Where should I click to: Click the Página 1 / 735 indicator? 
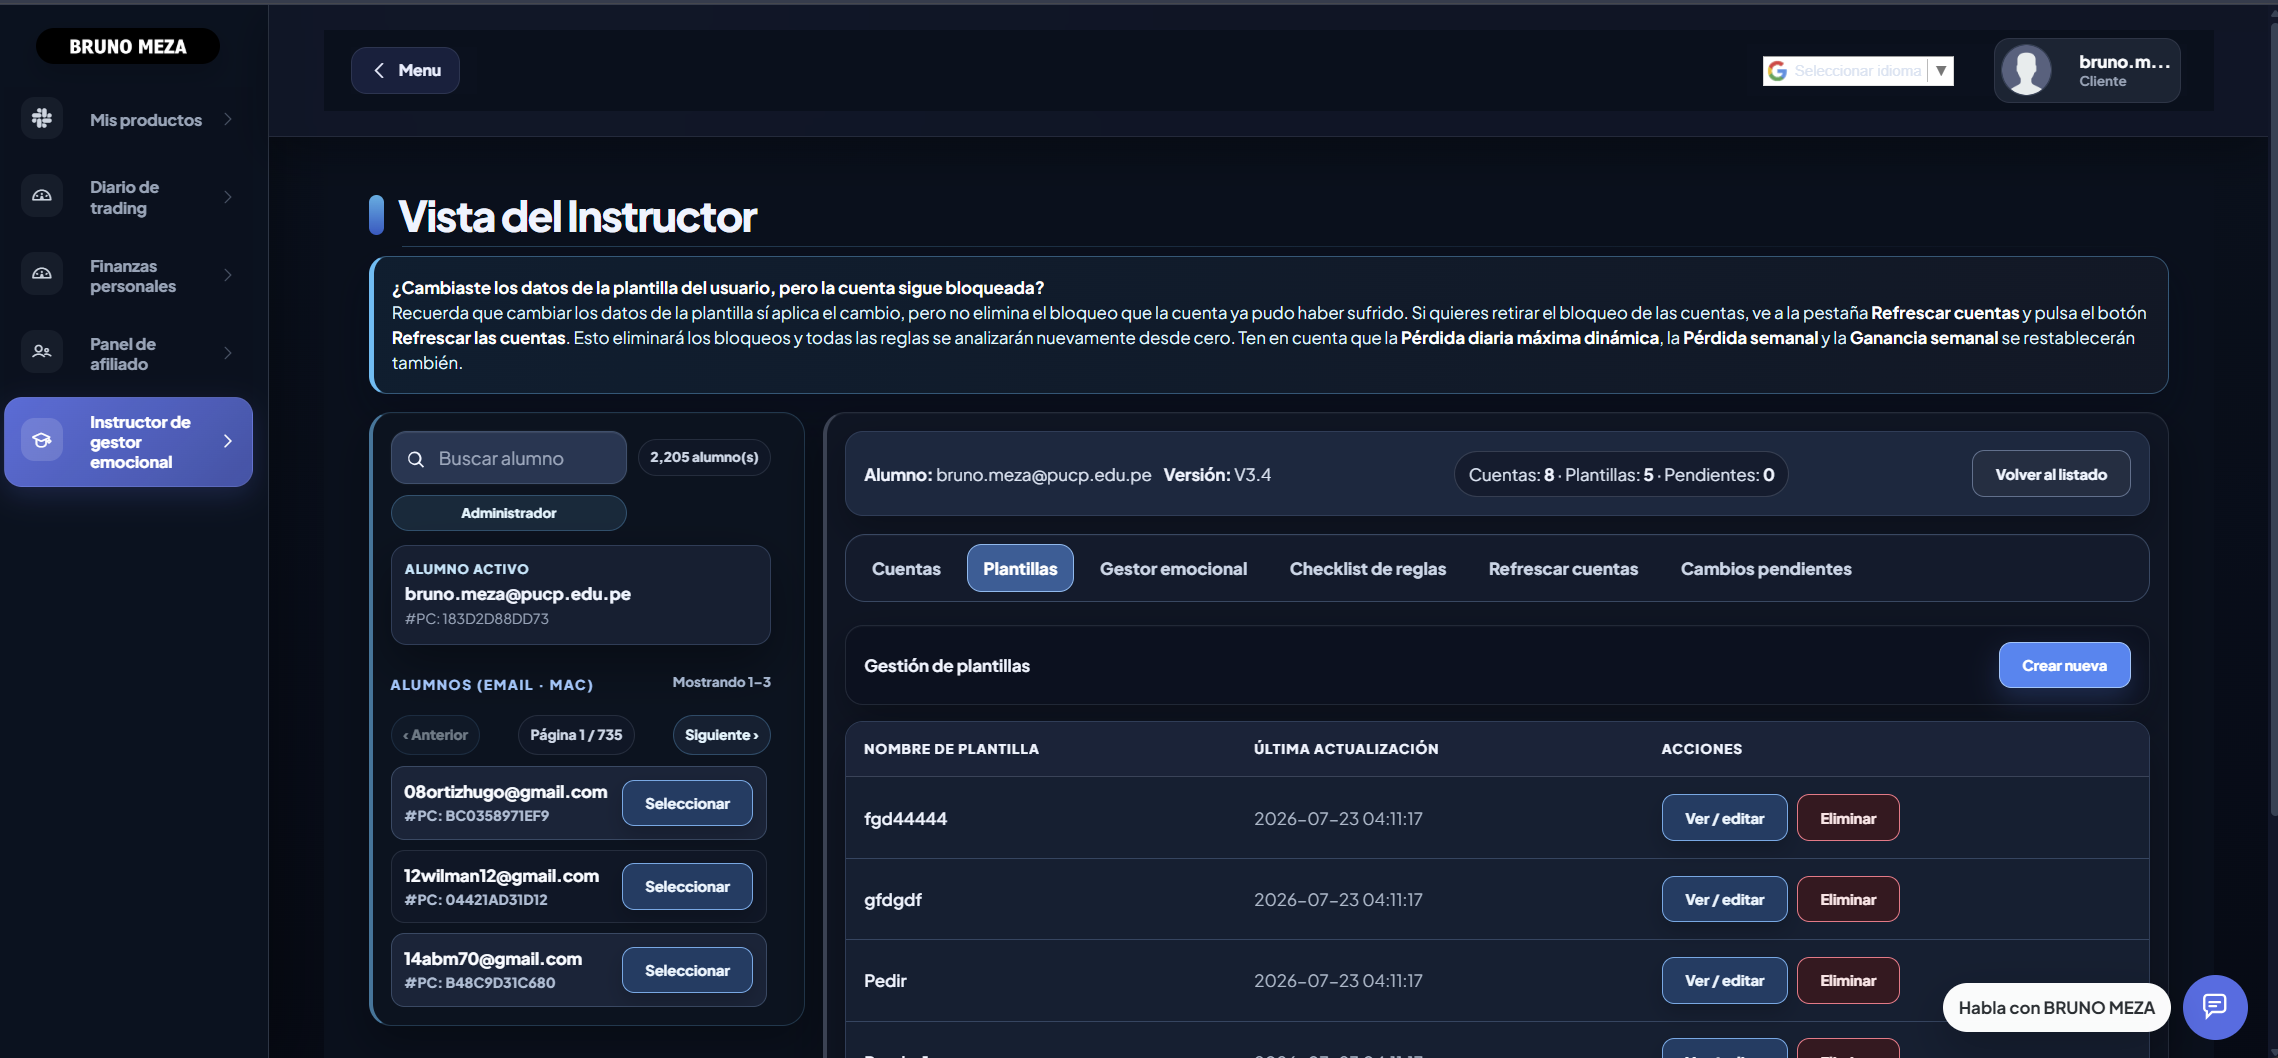tap(576, 735)
